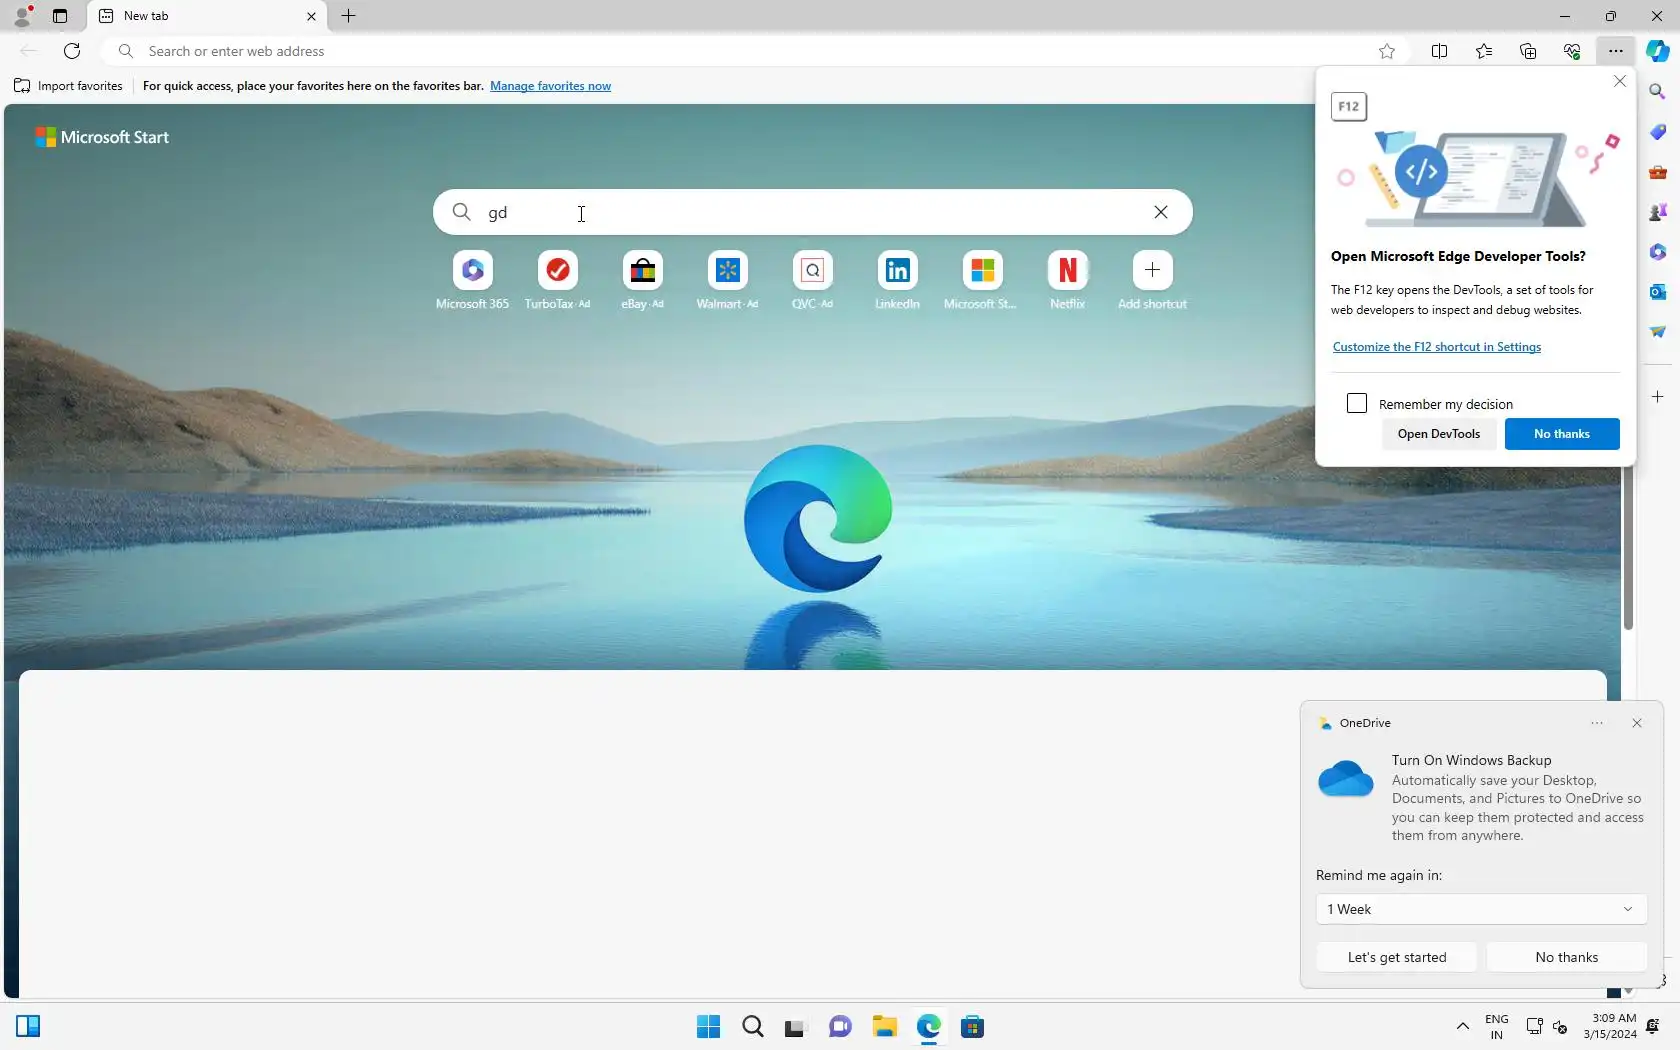Close the DevTools prompt popup

pos(1620,81)
